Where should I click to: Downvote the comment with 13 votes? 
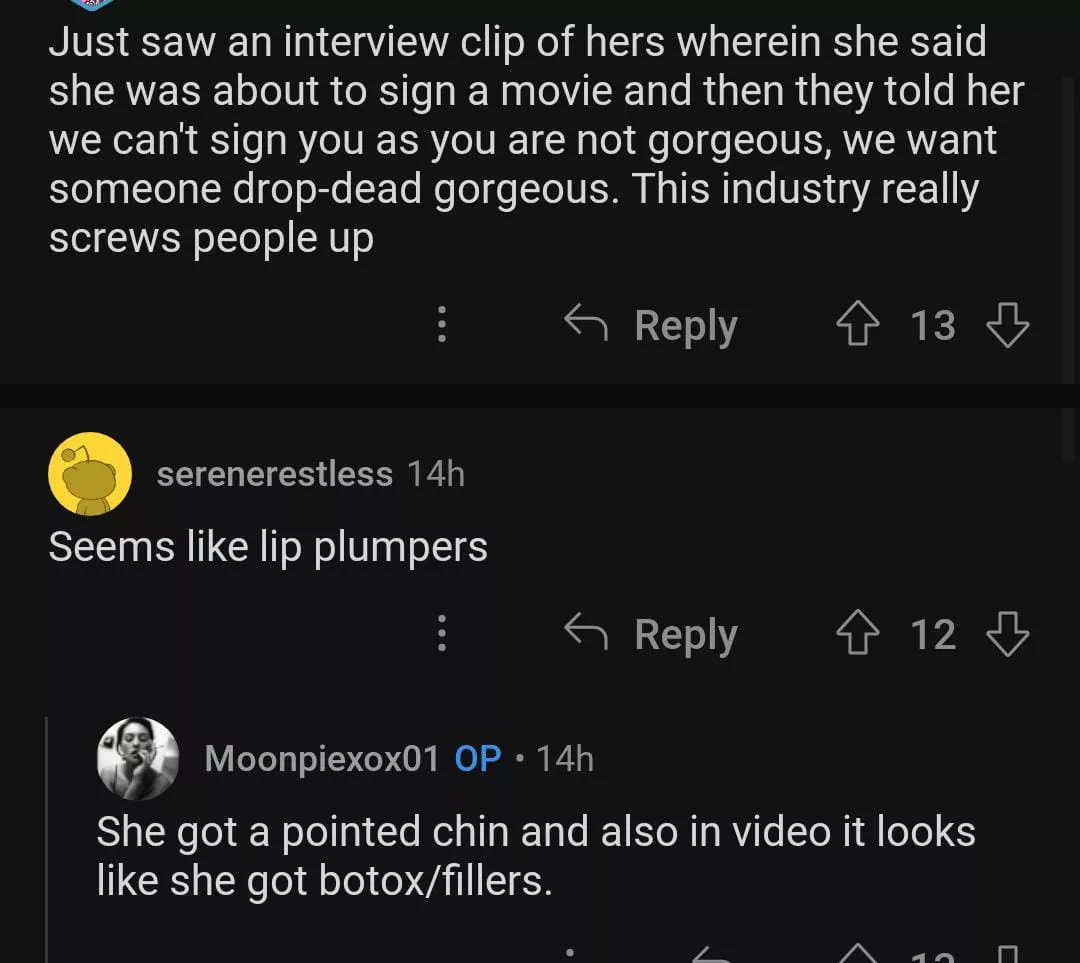coord(1007,325)
